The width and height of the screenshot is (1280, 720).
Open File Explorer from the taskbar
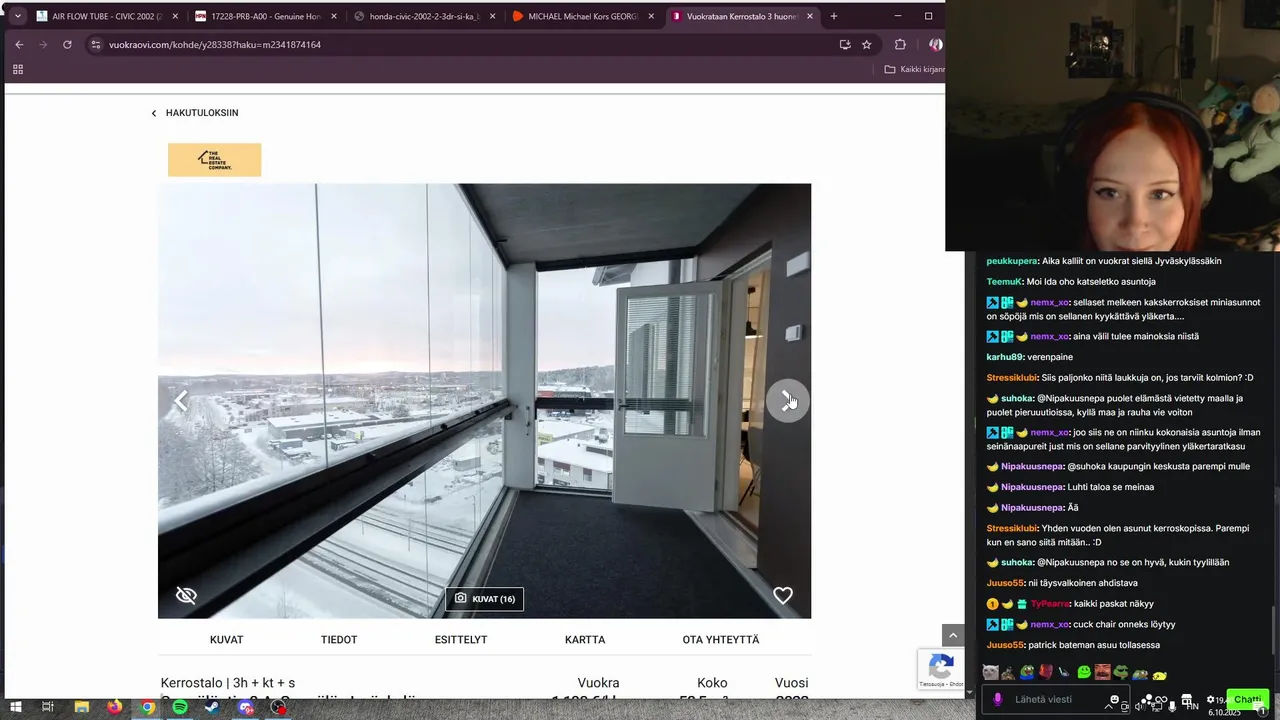(82, 707)
